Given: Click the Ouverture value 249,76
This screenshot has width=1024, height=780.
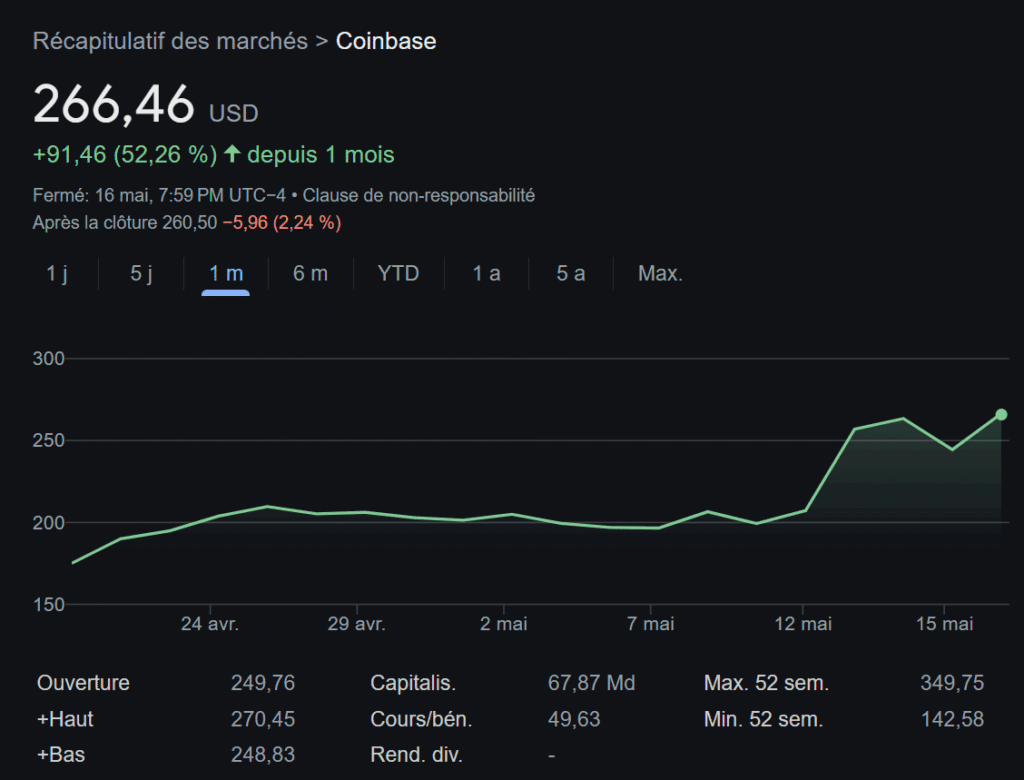Looking at the screenshot, I should (263, 683).
